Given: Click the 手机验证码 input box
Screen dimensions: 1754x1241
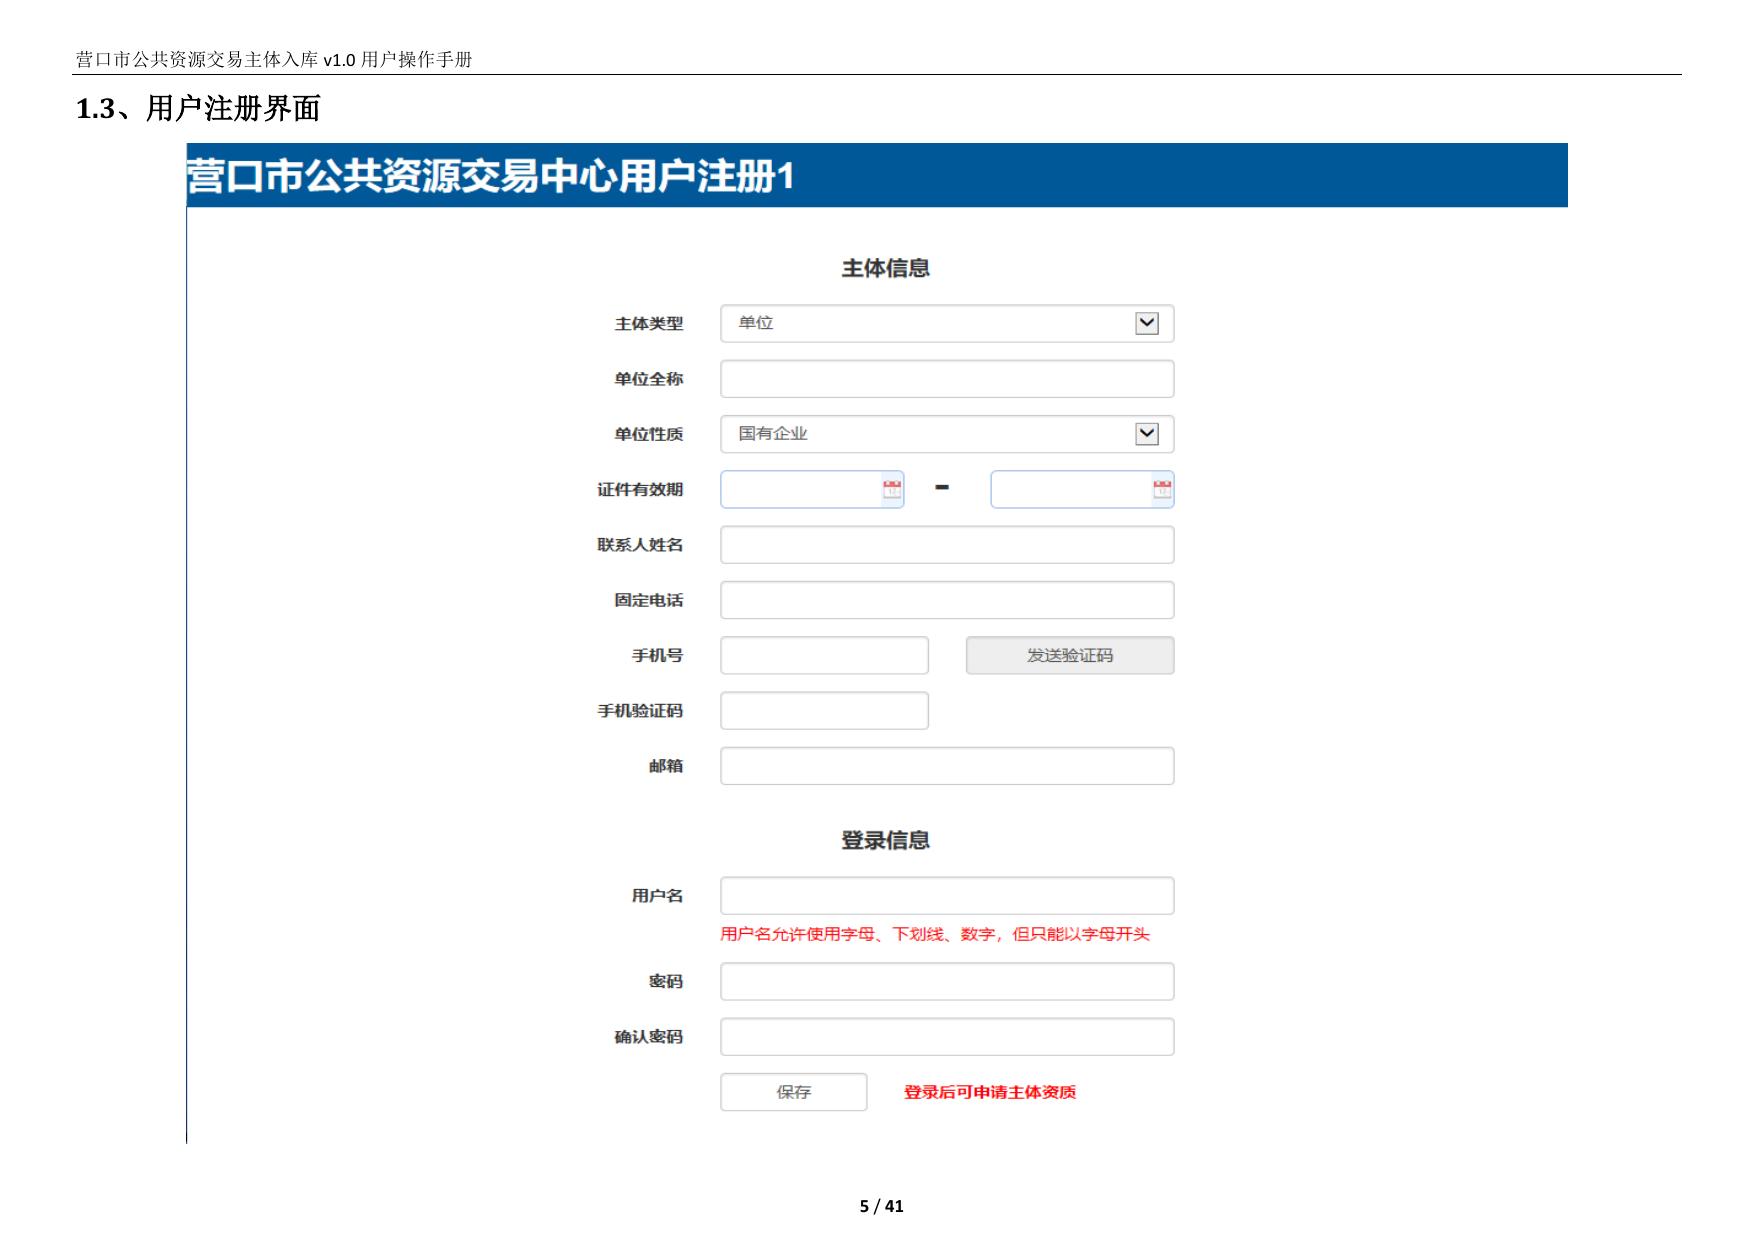Looking at the screenshot, I should click(824, 711).
